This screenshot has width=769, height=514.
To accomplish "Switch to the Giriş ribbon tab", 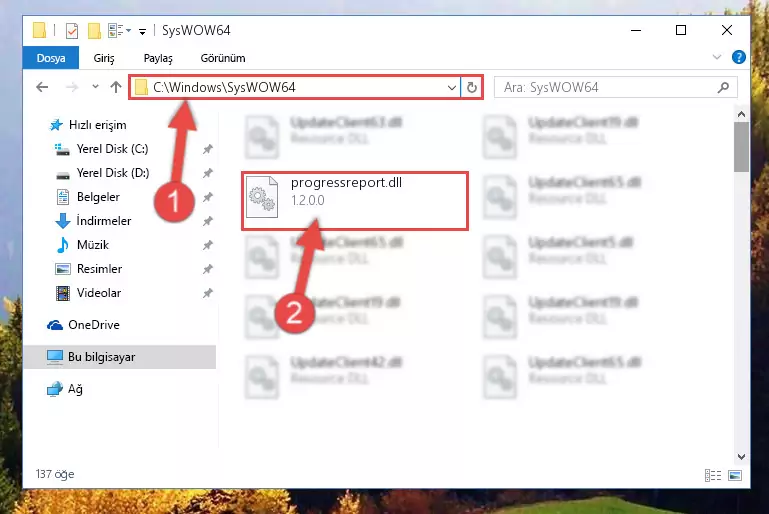I will pyautogui.click(x=104, y=58).
